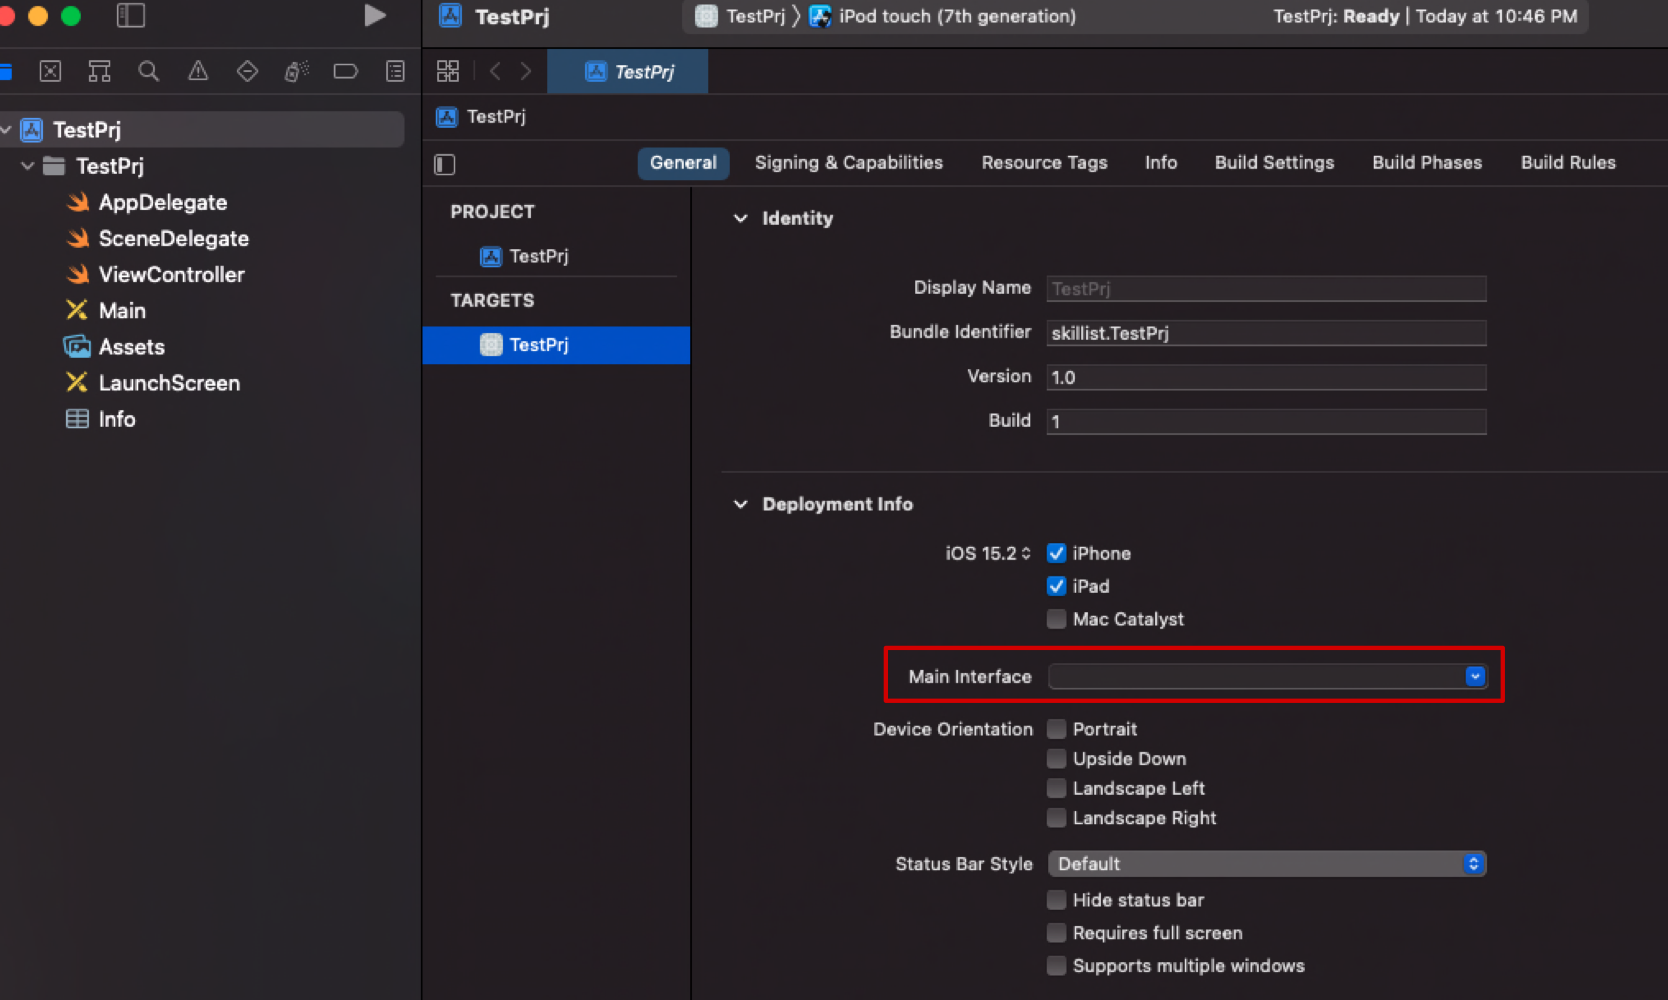Toggle the navigator sidebar visibility icon
Viewport: 1668px width, 1000px height.
click(131, 15)
